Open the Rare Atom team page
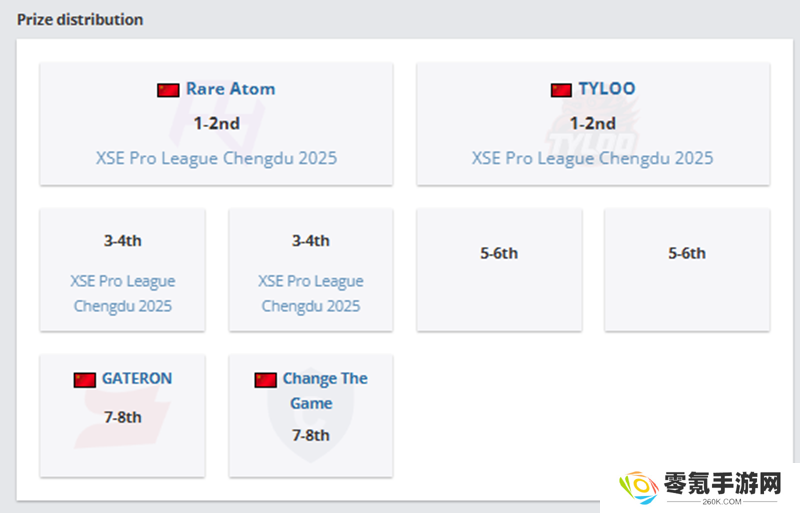The height and width of the screenshot is (513, 800). tap(231, 89)
